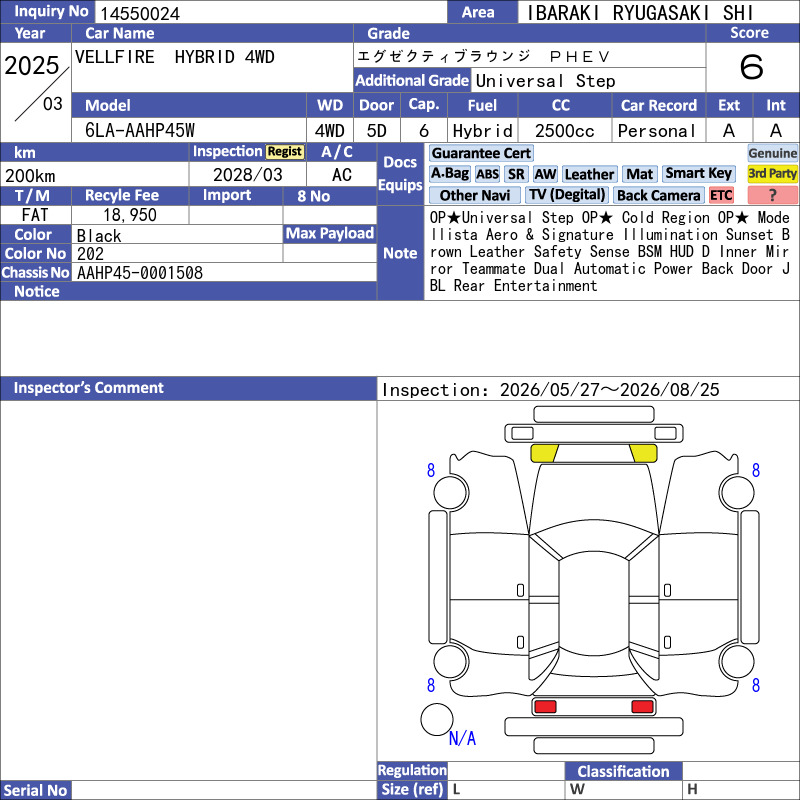Click the Chassis No AAHP45-0001508 field
This screenshot has width=800, height=800.
(224, 272)
